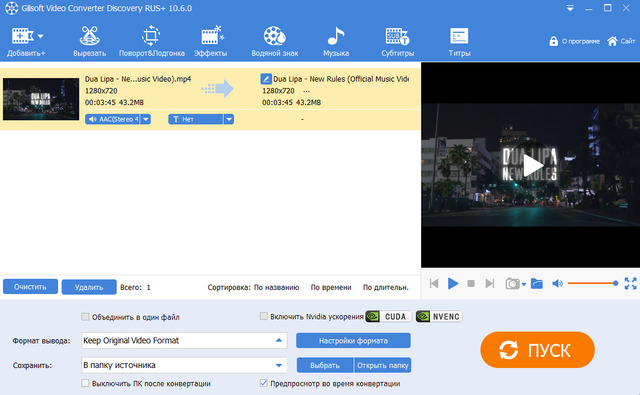Open the title bar options menu arrow

[570, 8]
